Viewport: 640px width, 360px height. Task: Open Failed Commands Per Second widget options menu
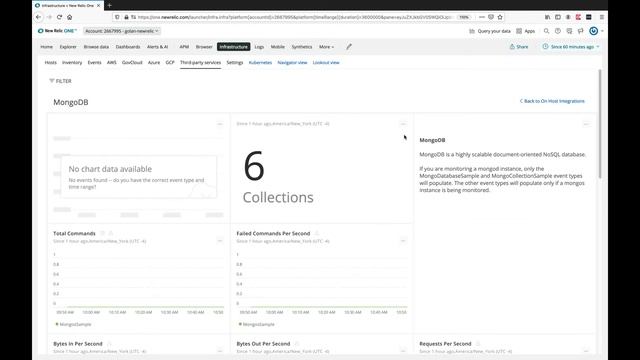pyautogui.click(x=403, y=241)
